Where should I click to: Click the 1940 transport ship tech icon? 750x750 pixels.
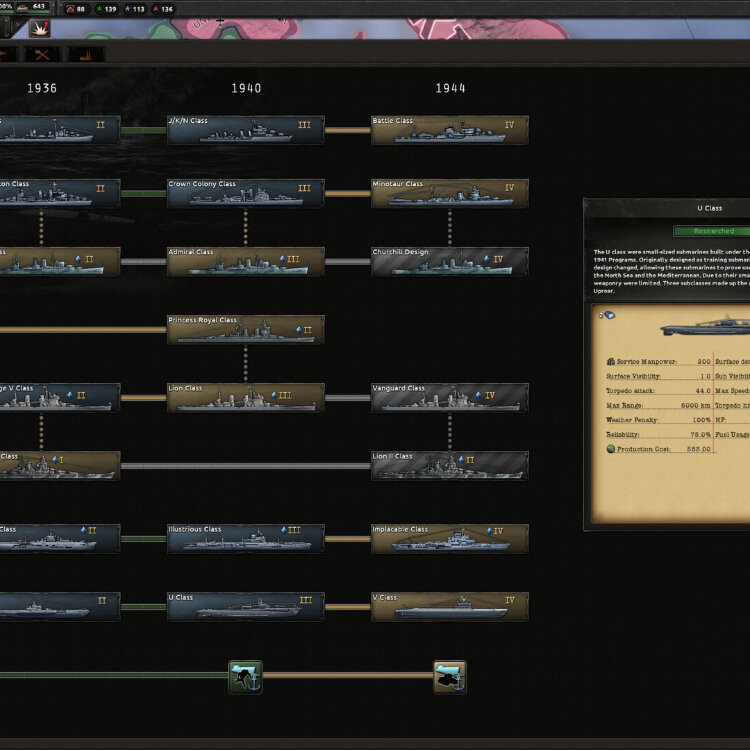pos(245,676)
